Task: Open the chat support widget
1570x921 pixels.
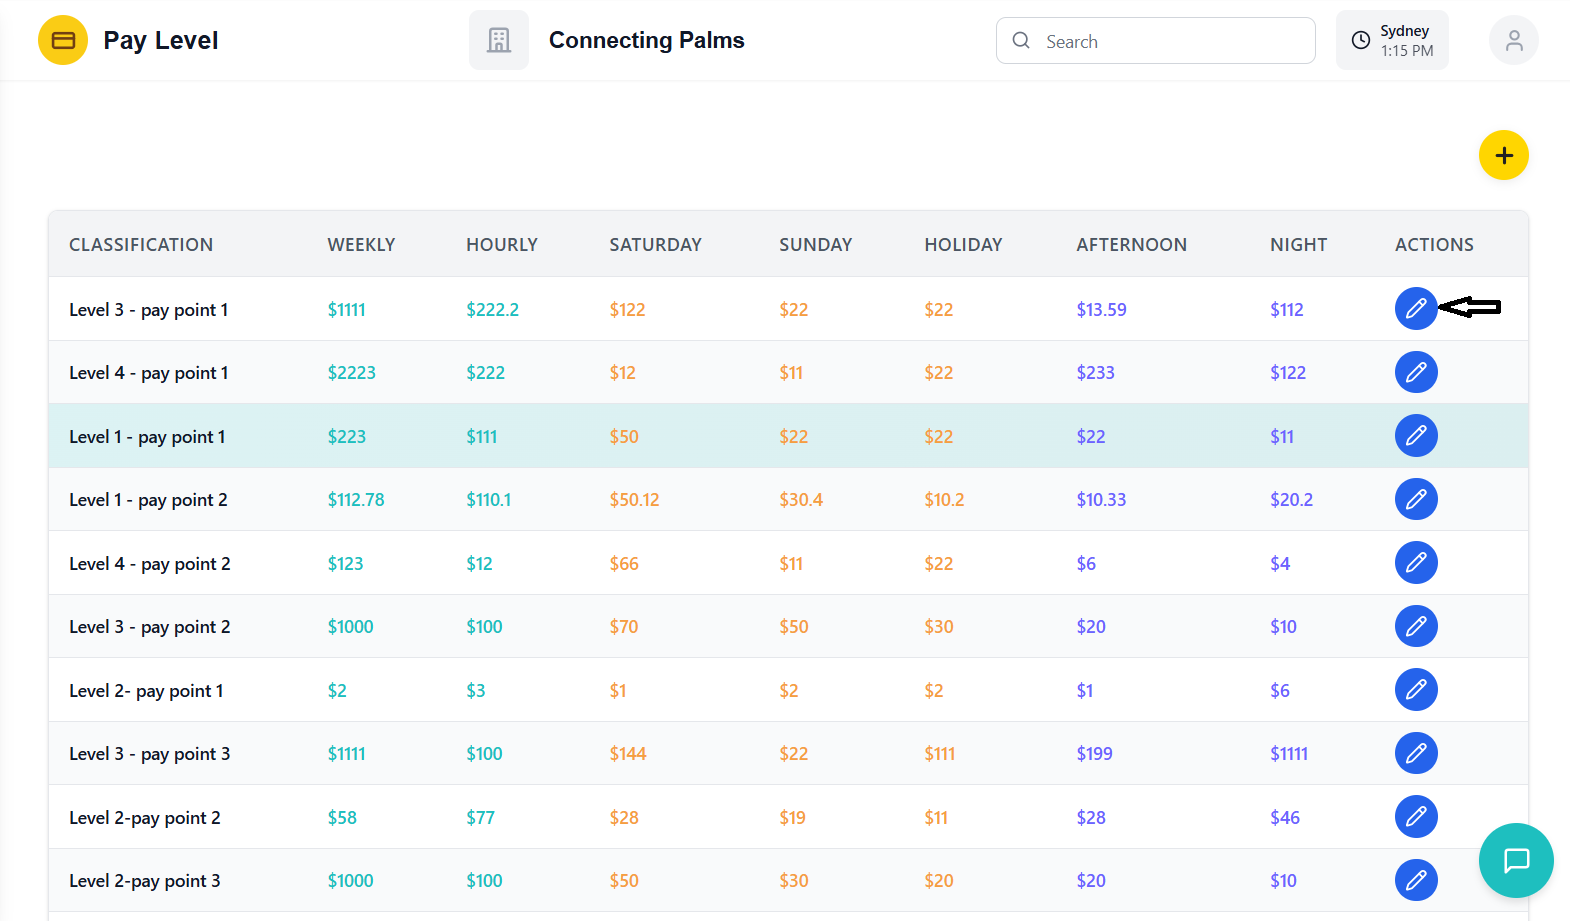Action: (x=1515, y=860)
